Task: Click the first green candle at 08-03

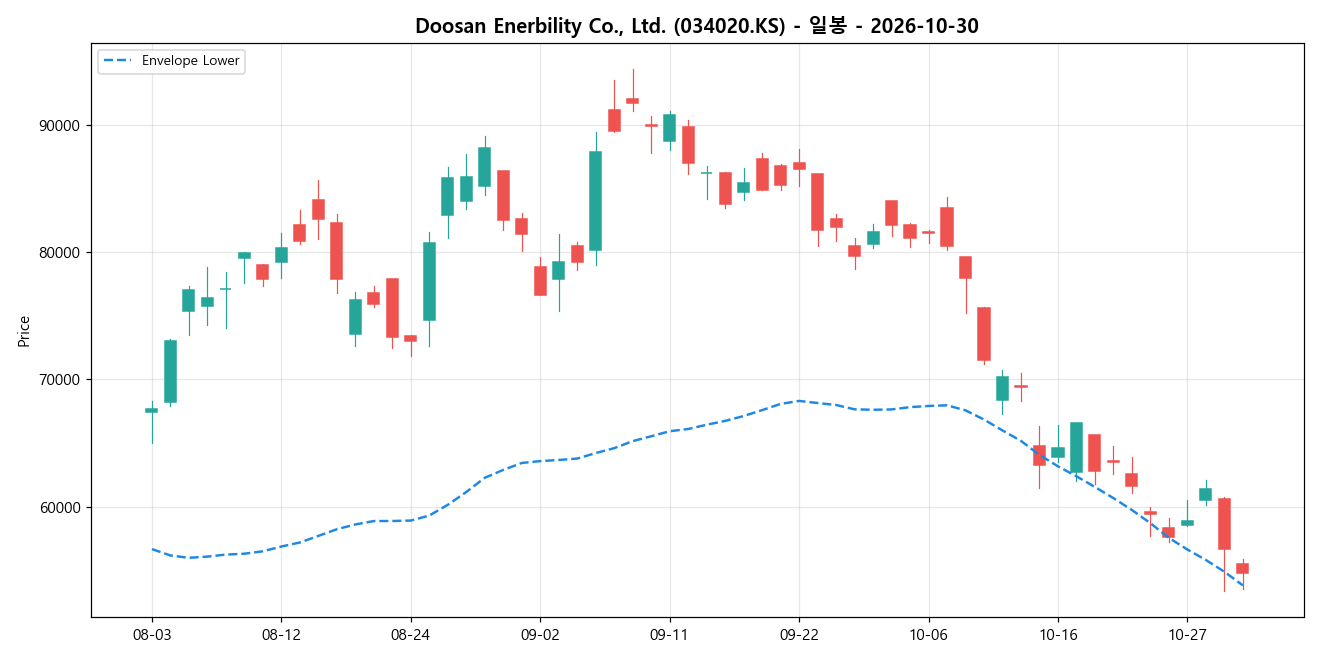Action: [x=152, y=410]
